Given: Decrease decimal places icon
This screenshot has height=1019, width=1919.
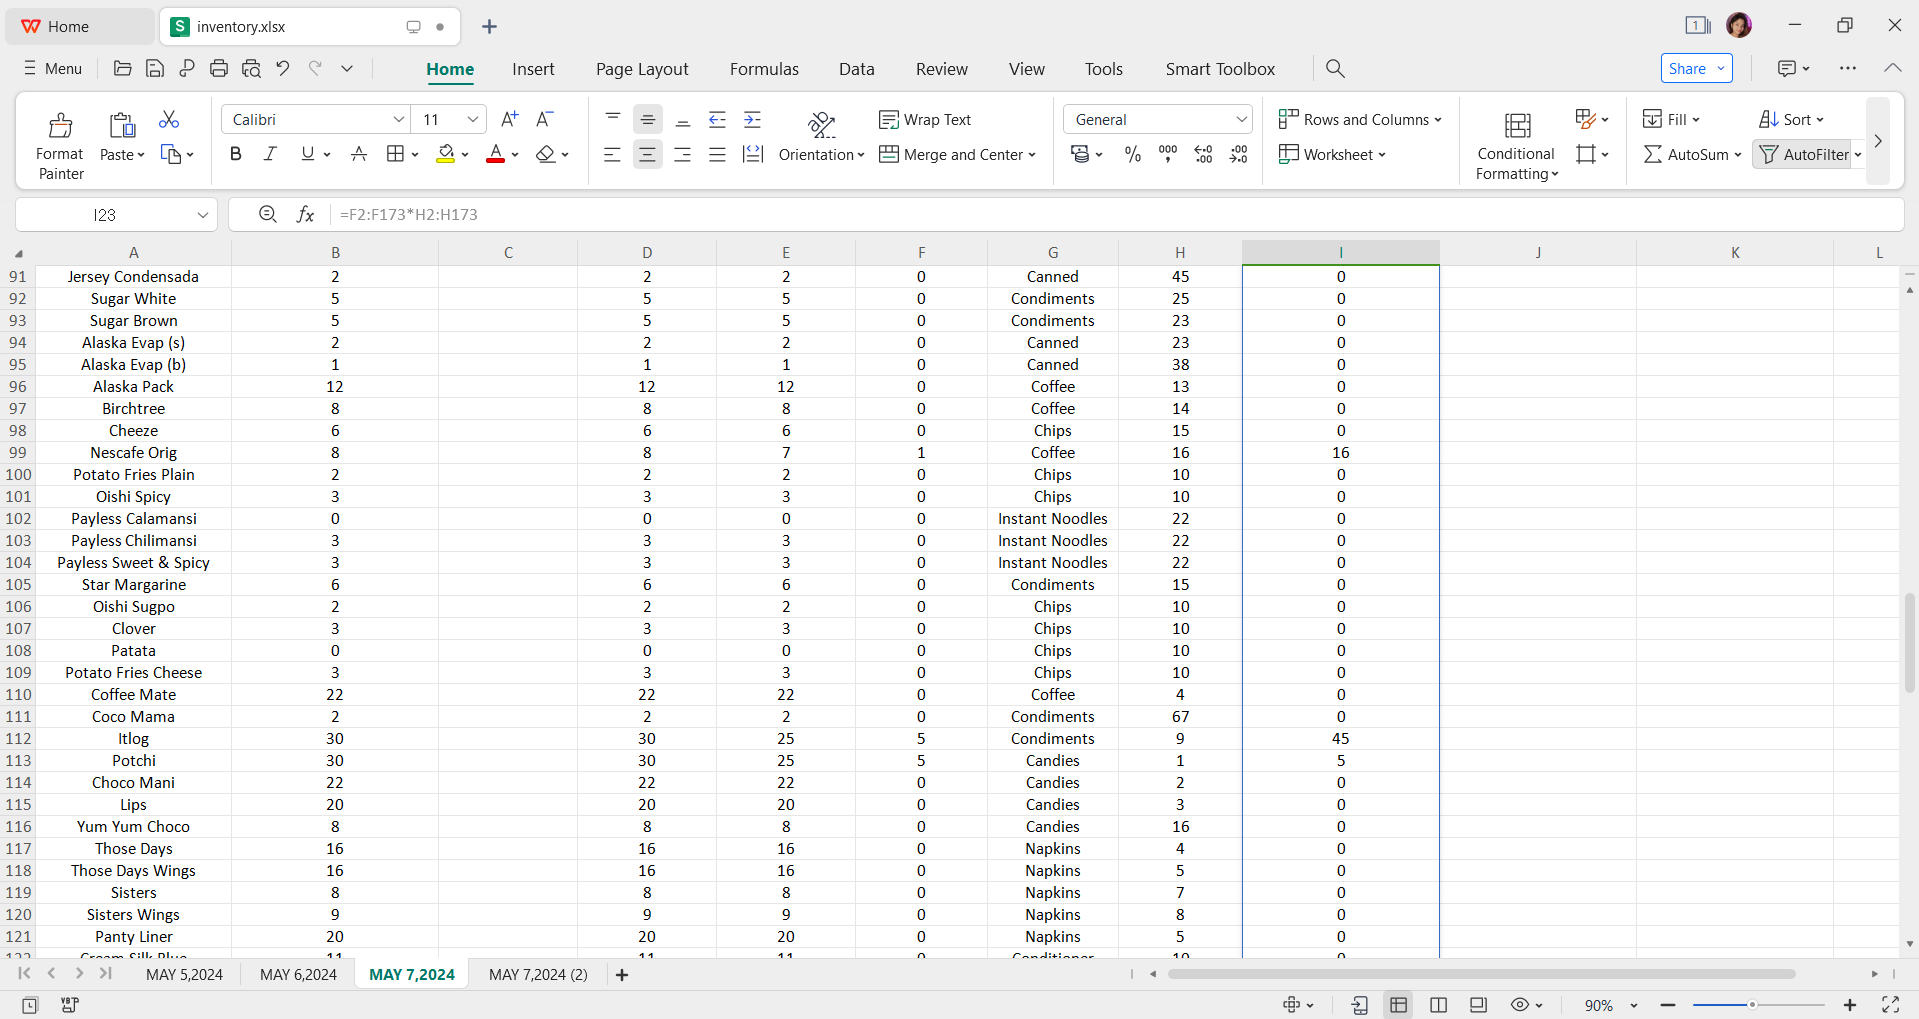Looking at the screenshot, I should 1239,154.
